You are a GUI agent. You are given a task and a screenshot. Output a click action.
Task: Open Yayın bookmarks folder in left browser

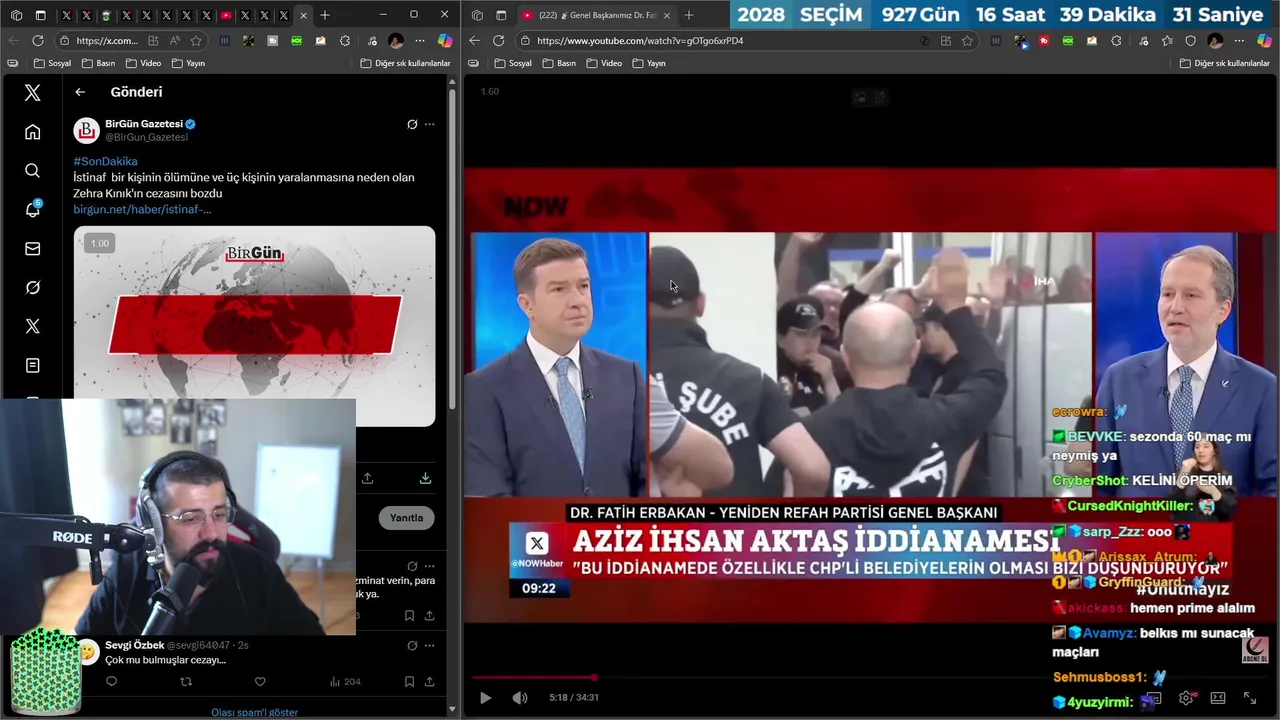coord(188,63)
